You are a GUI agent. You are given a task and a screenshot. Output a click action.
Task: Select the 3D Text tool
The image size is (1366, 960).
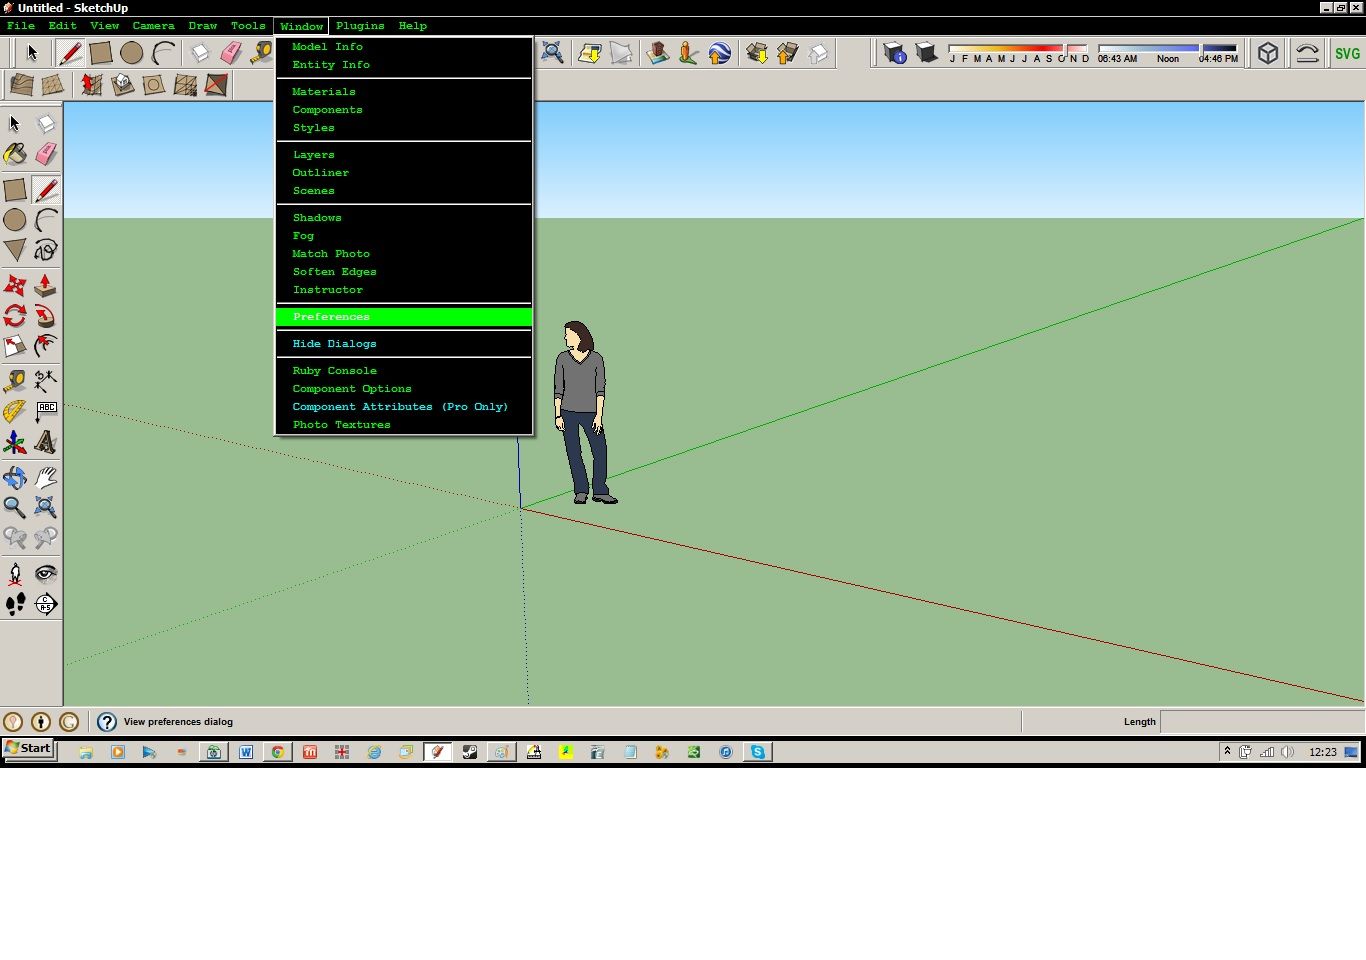[46, 442]
